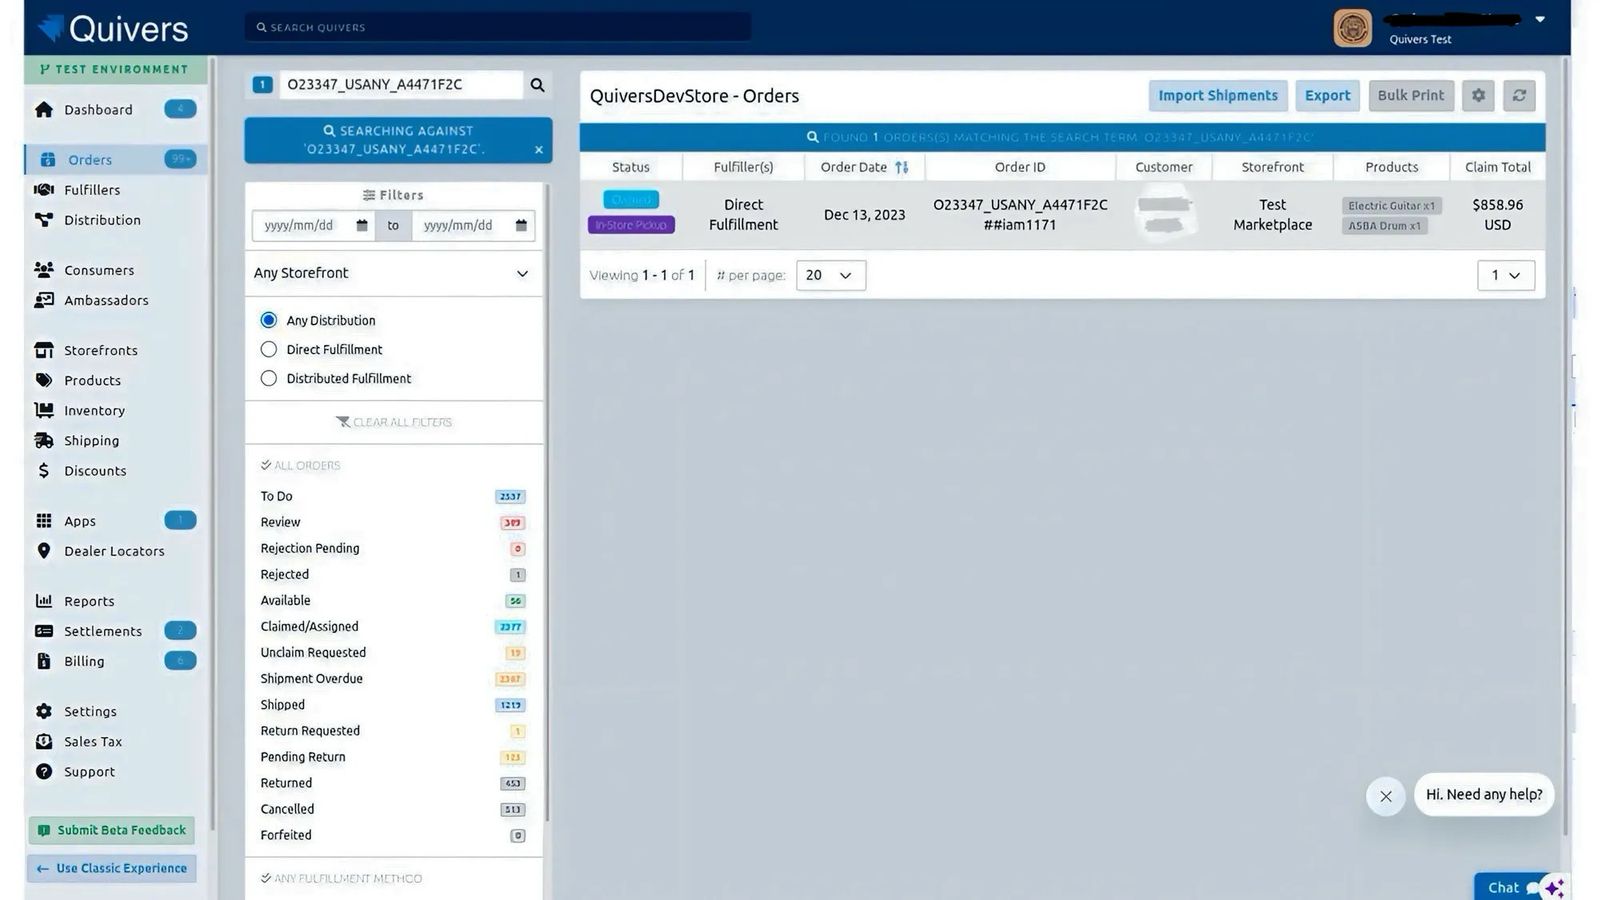Switch to Use Classic Experience
This screenshot has height=900, width=1600.
[112, 868]
